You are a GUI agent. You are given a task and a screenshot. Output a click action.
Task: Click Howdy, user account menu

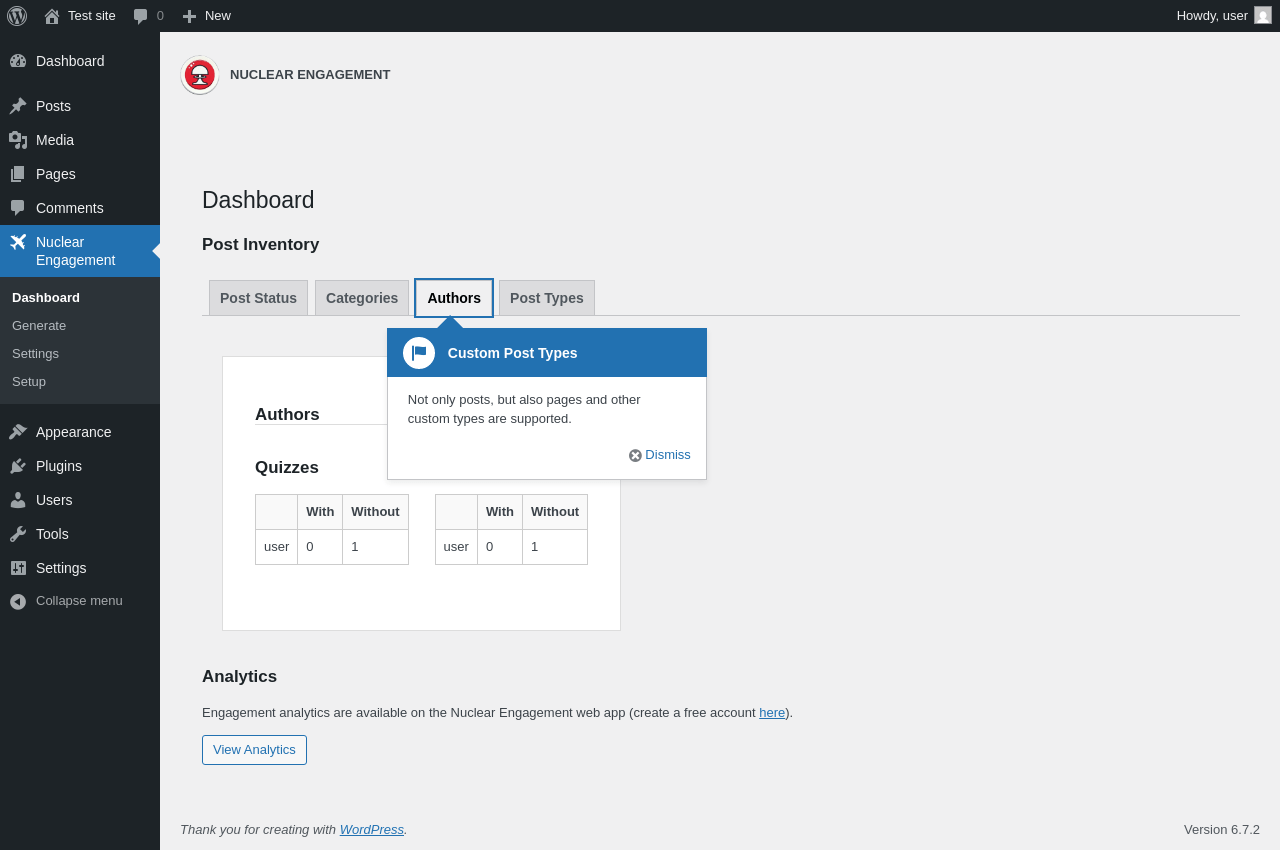pos(1224,16)
